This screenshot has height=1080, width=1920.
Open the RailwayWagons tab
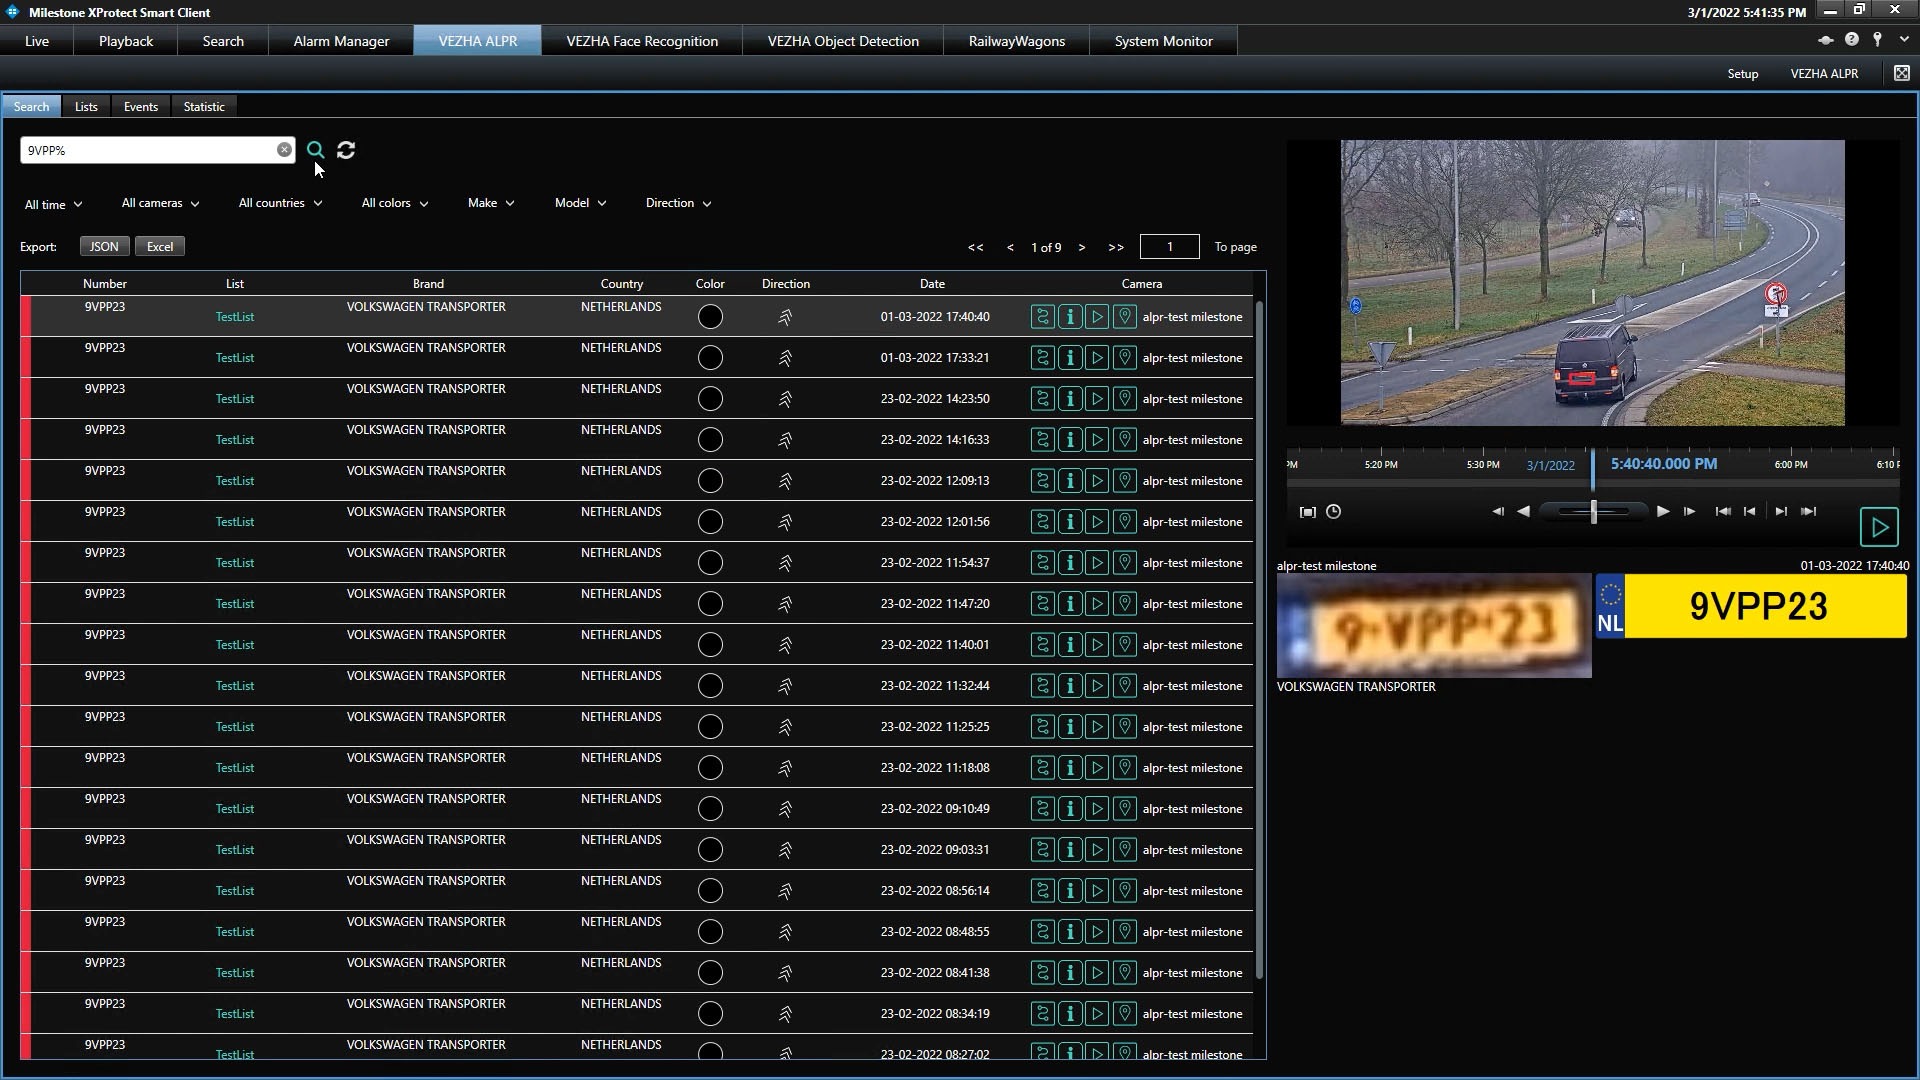[x=1016, y=41]
